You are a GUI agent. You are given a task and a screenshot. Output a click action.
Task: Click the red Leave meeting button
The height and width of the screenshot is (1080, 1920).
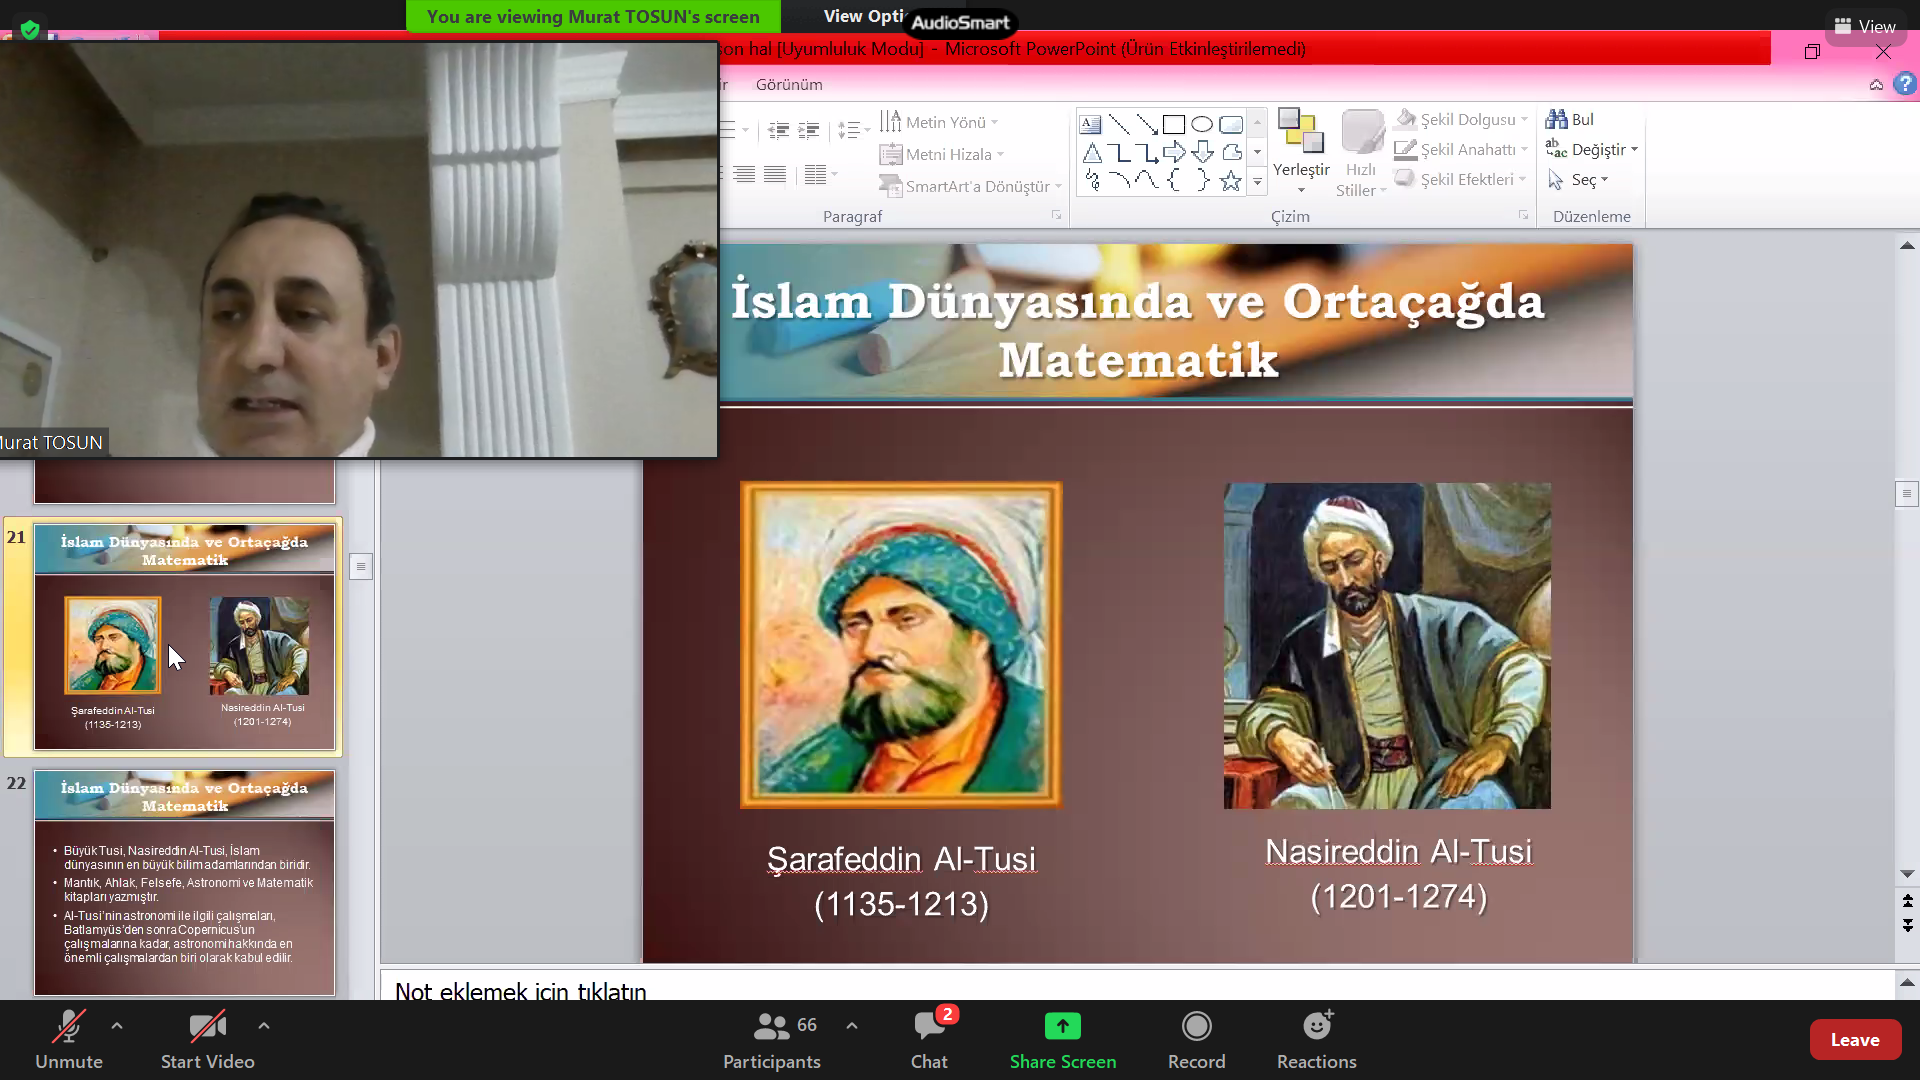tap(1855, 1040)
